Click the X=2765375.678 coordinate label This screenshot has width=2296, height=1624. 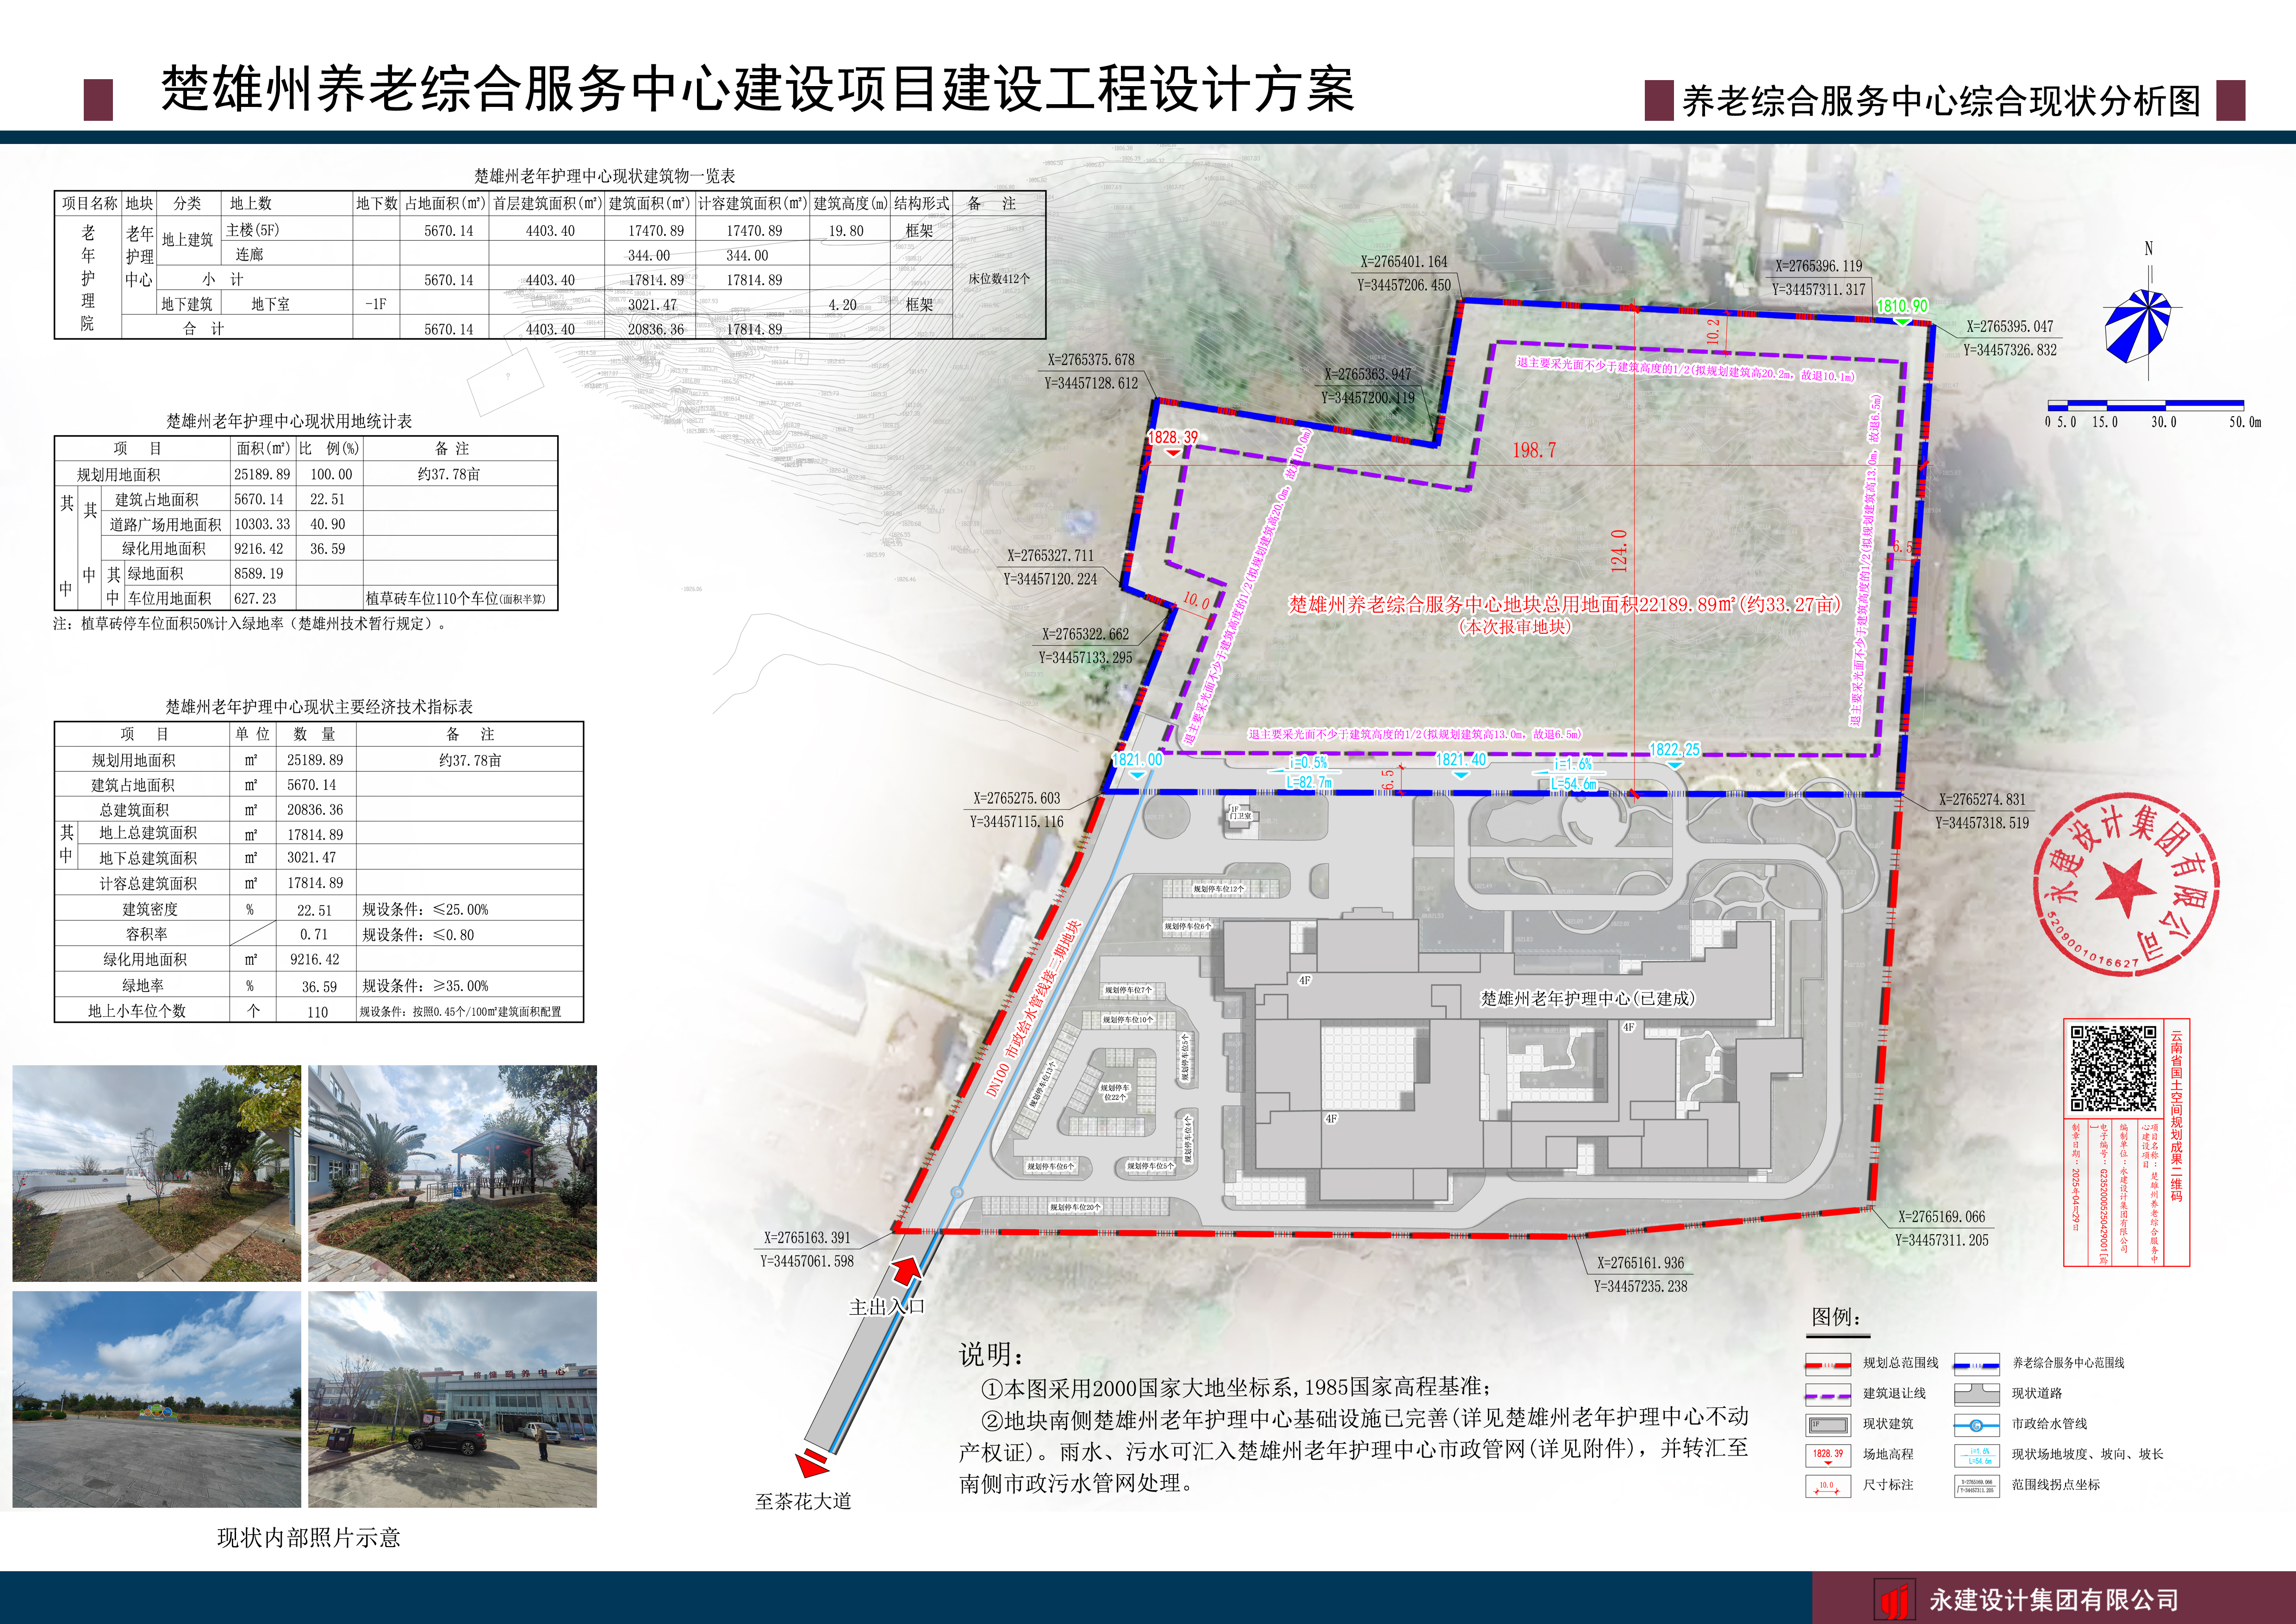[1091, 360]
